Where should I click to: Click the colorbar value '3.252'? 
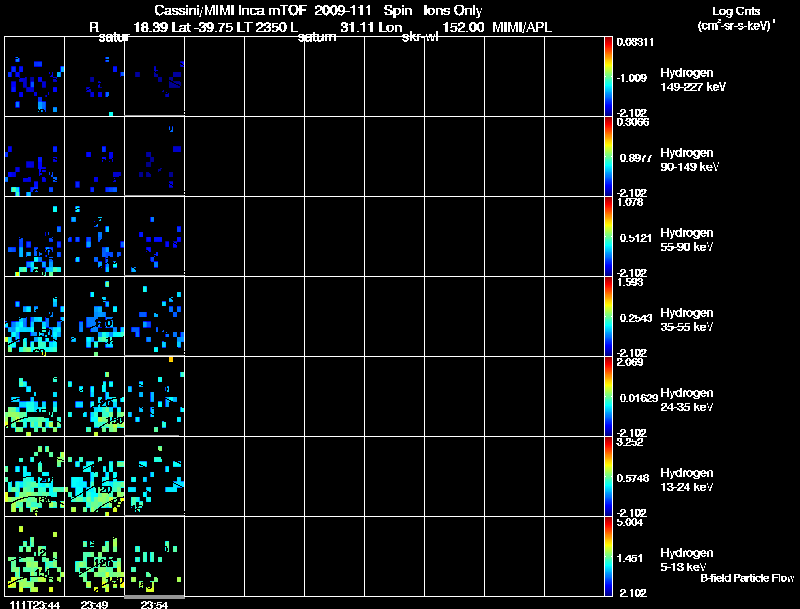[630, 442]
